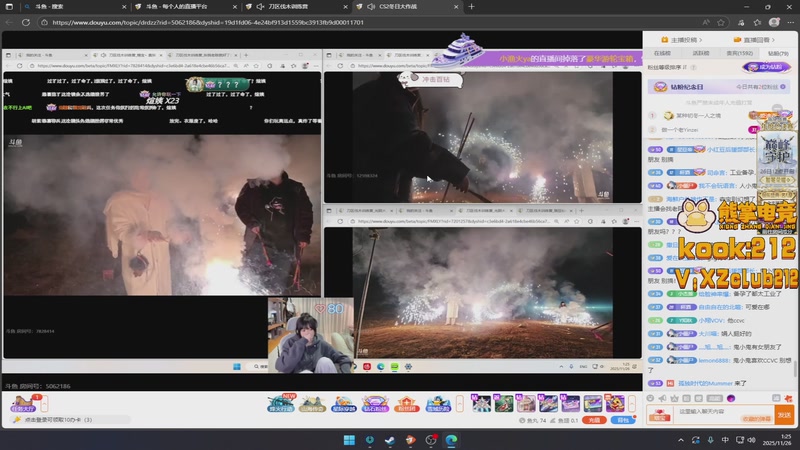Switch to 钻粉(79) tab
This screenshot has width=800, height=450.
pyautogui.click(x=778, y=53)
